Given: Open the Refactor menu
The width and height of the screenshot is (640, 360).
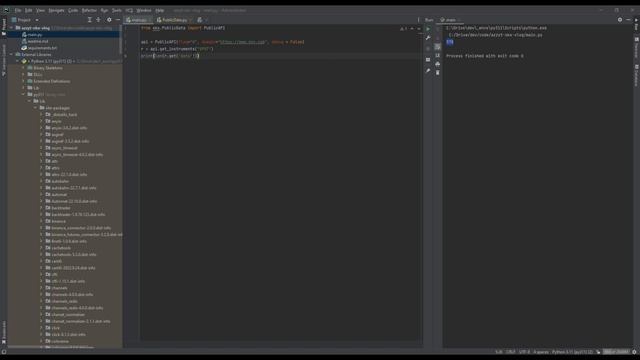Looking at the screenshot, I should tap(89, 10).
